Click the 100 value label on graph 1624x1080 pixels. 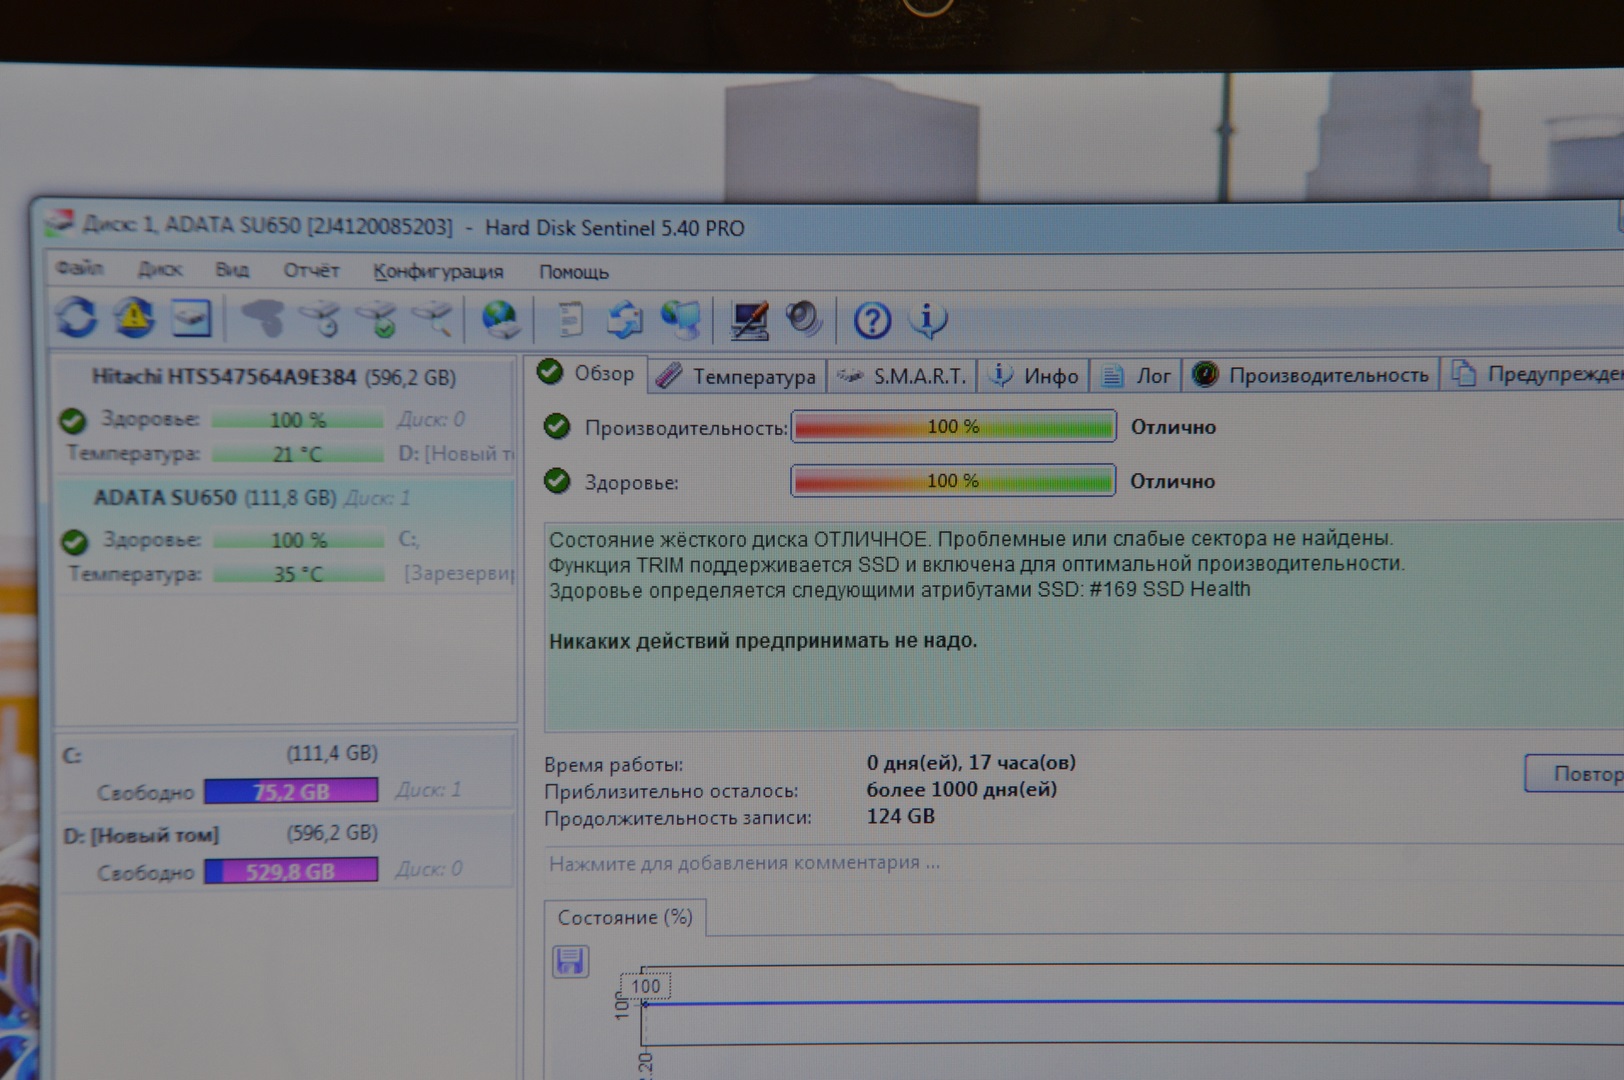coord(645,986)
